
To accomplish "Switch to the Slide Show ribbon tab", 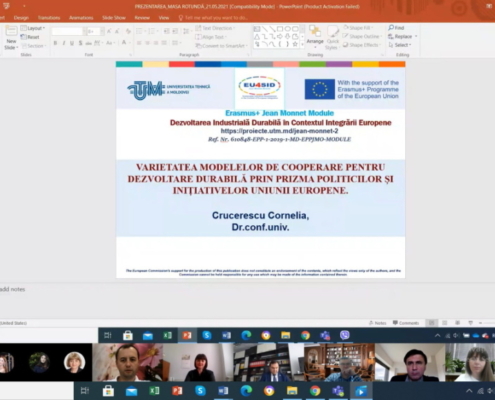I will click(x=114, y=18).
